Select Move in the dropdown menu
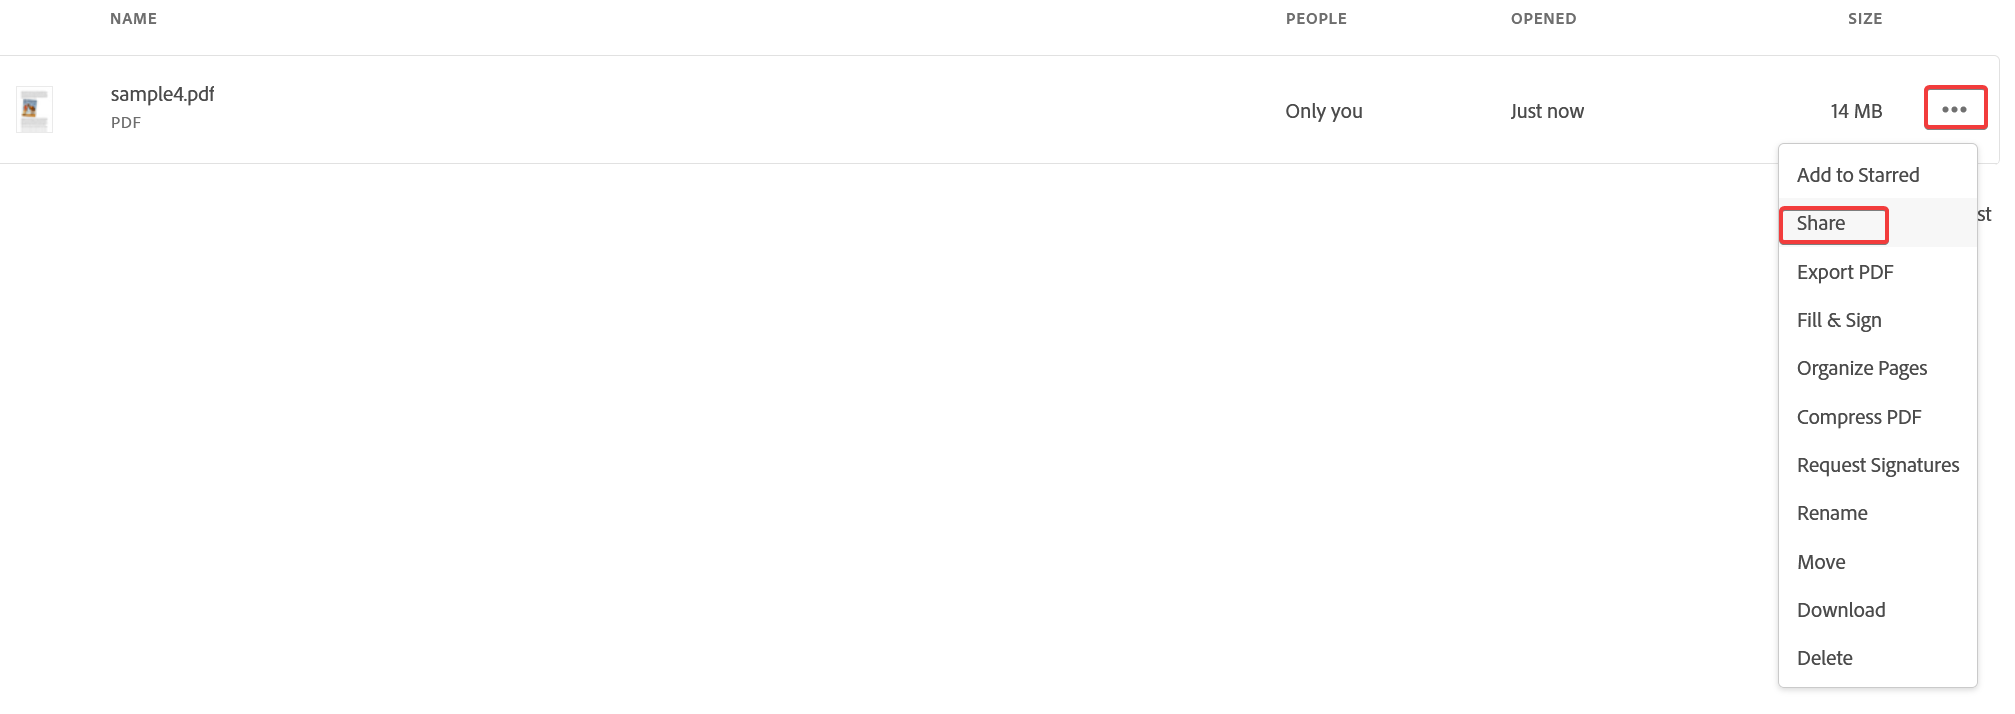 (1820, 562)
